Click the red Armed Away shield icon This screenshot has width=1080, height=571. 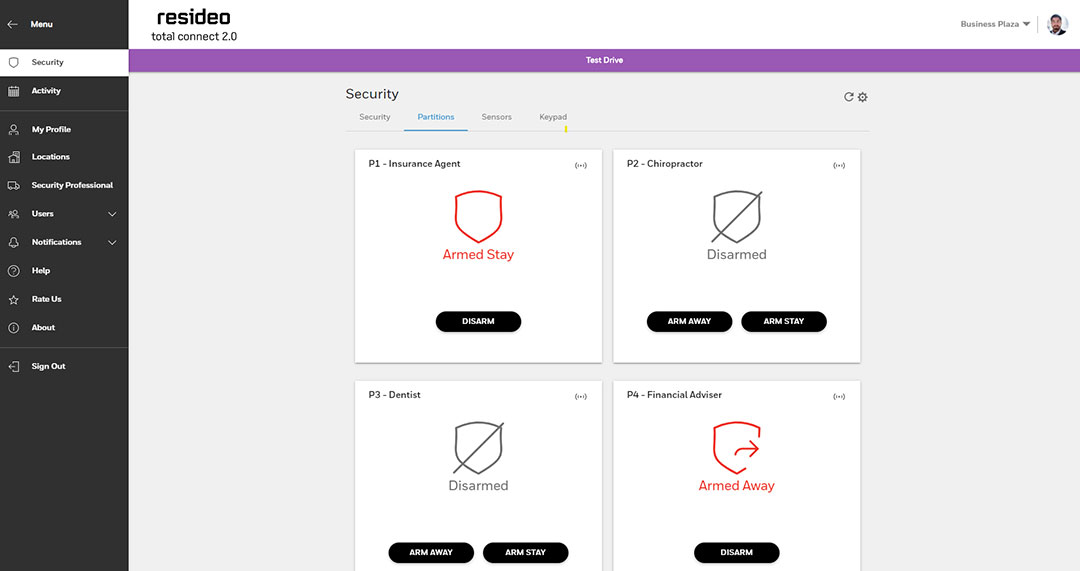point(736,448)
